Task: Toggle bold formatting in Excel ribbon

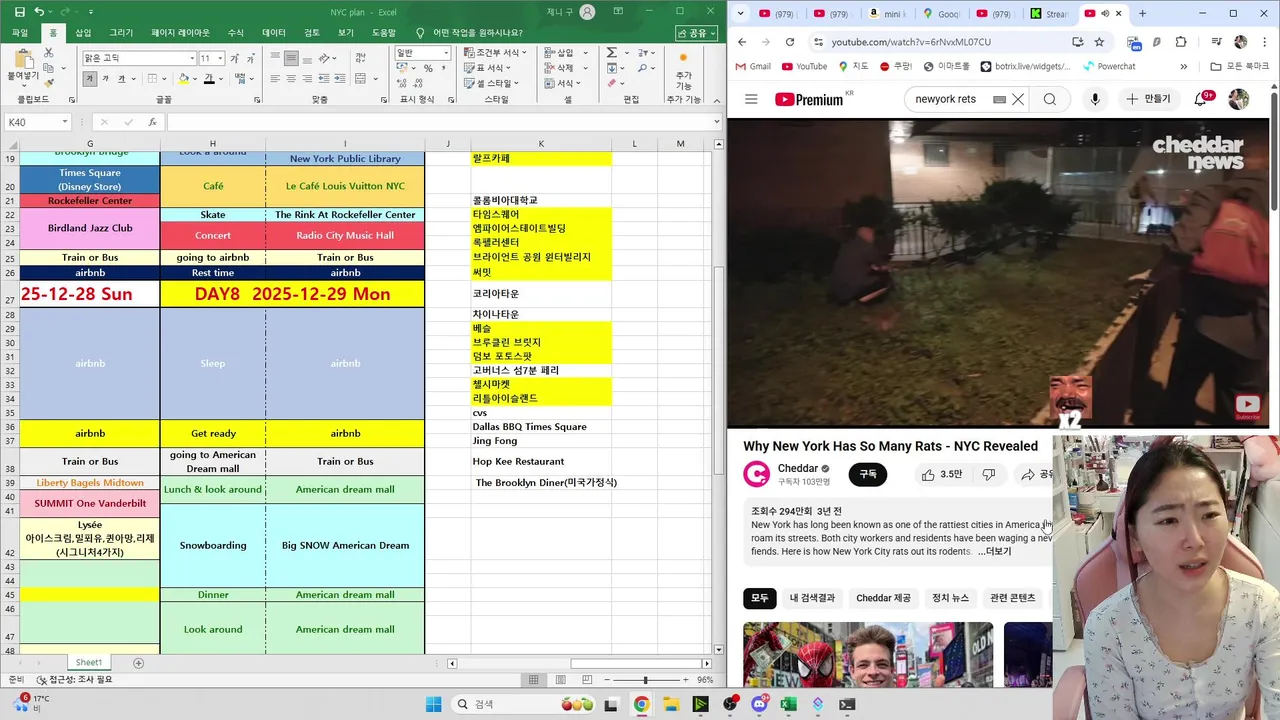Action: (89, 79)
